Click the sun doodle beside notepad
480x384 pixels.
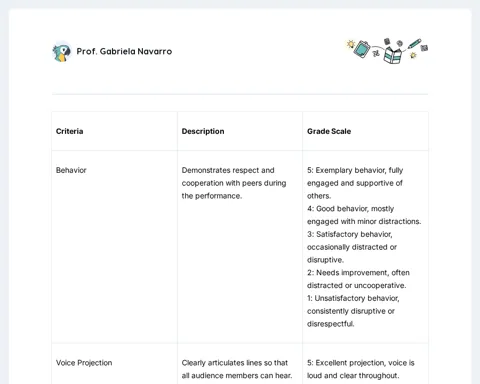tap(350, 44)
